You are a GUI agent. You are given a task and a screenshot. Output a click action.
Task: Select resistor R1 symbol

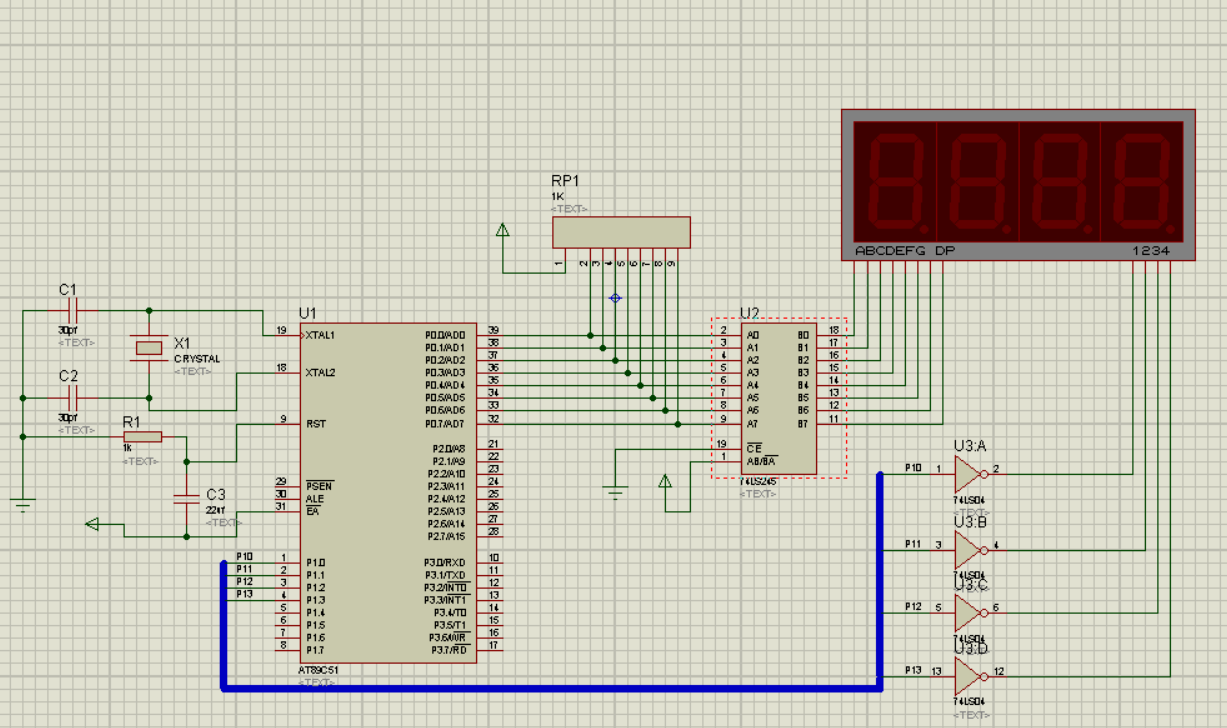(142, 436)
